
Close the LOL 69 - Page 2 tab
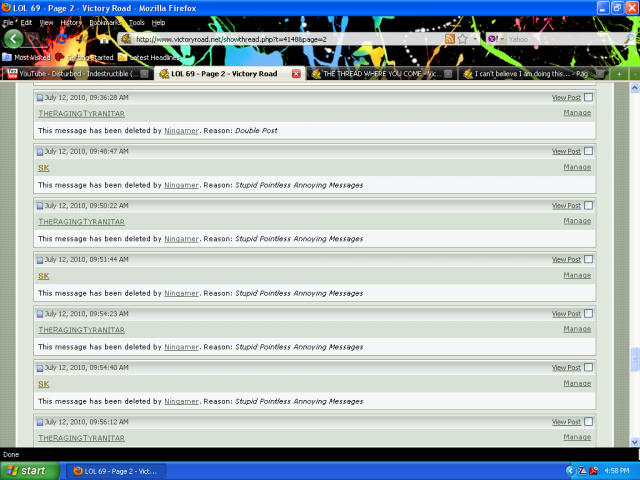(x=297, y=73)
